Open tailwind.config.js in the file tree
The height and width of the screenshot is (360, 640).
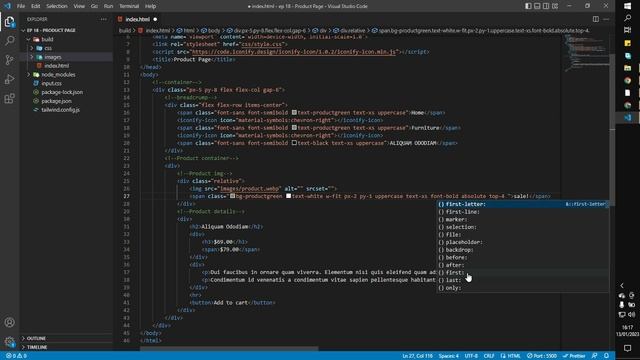60,110
